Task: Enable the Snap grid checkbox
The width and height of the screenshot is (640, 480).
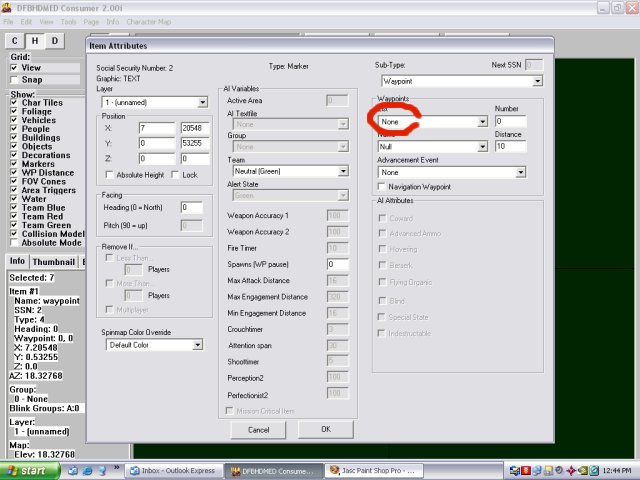Action: [x=14, y=79]
